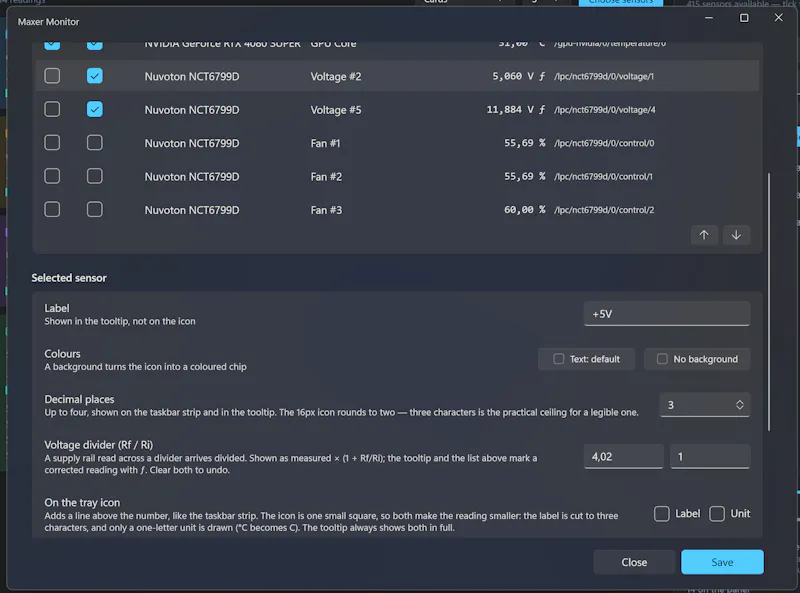Close the Maxer Monitor window via X

click(x=779, y=18)
